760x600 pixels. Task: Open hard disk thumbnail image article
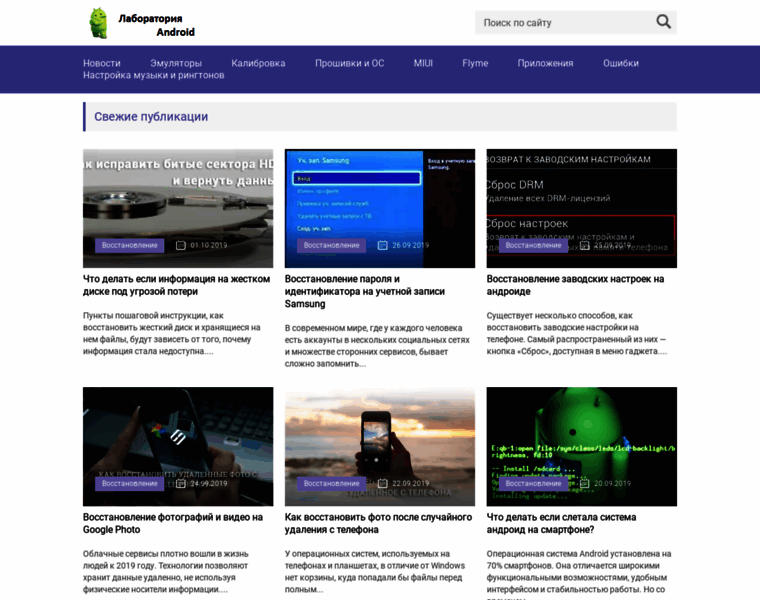coord(178,208)
